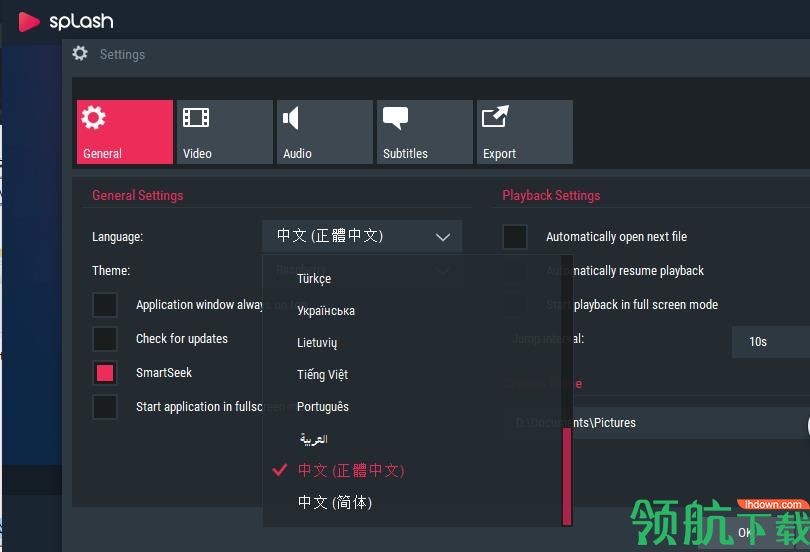Image resolution: width=810 pixels, height=552 pixels.
Task: Open the General settings tab
Action: point(124,132)
